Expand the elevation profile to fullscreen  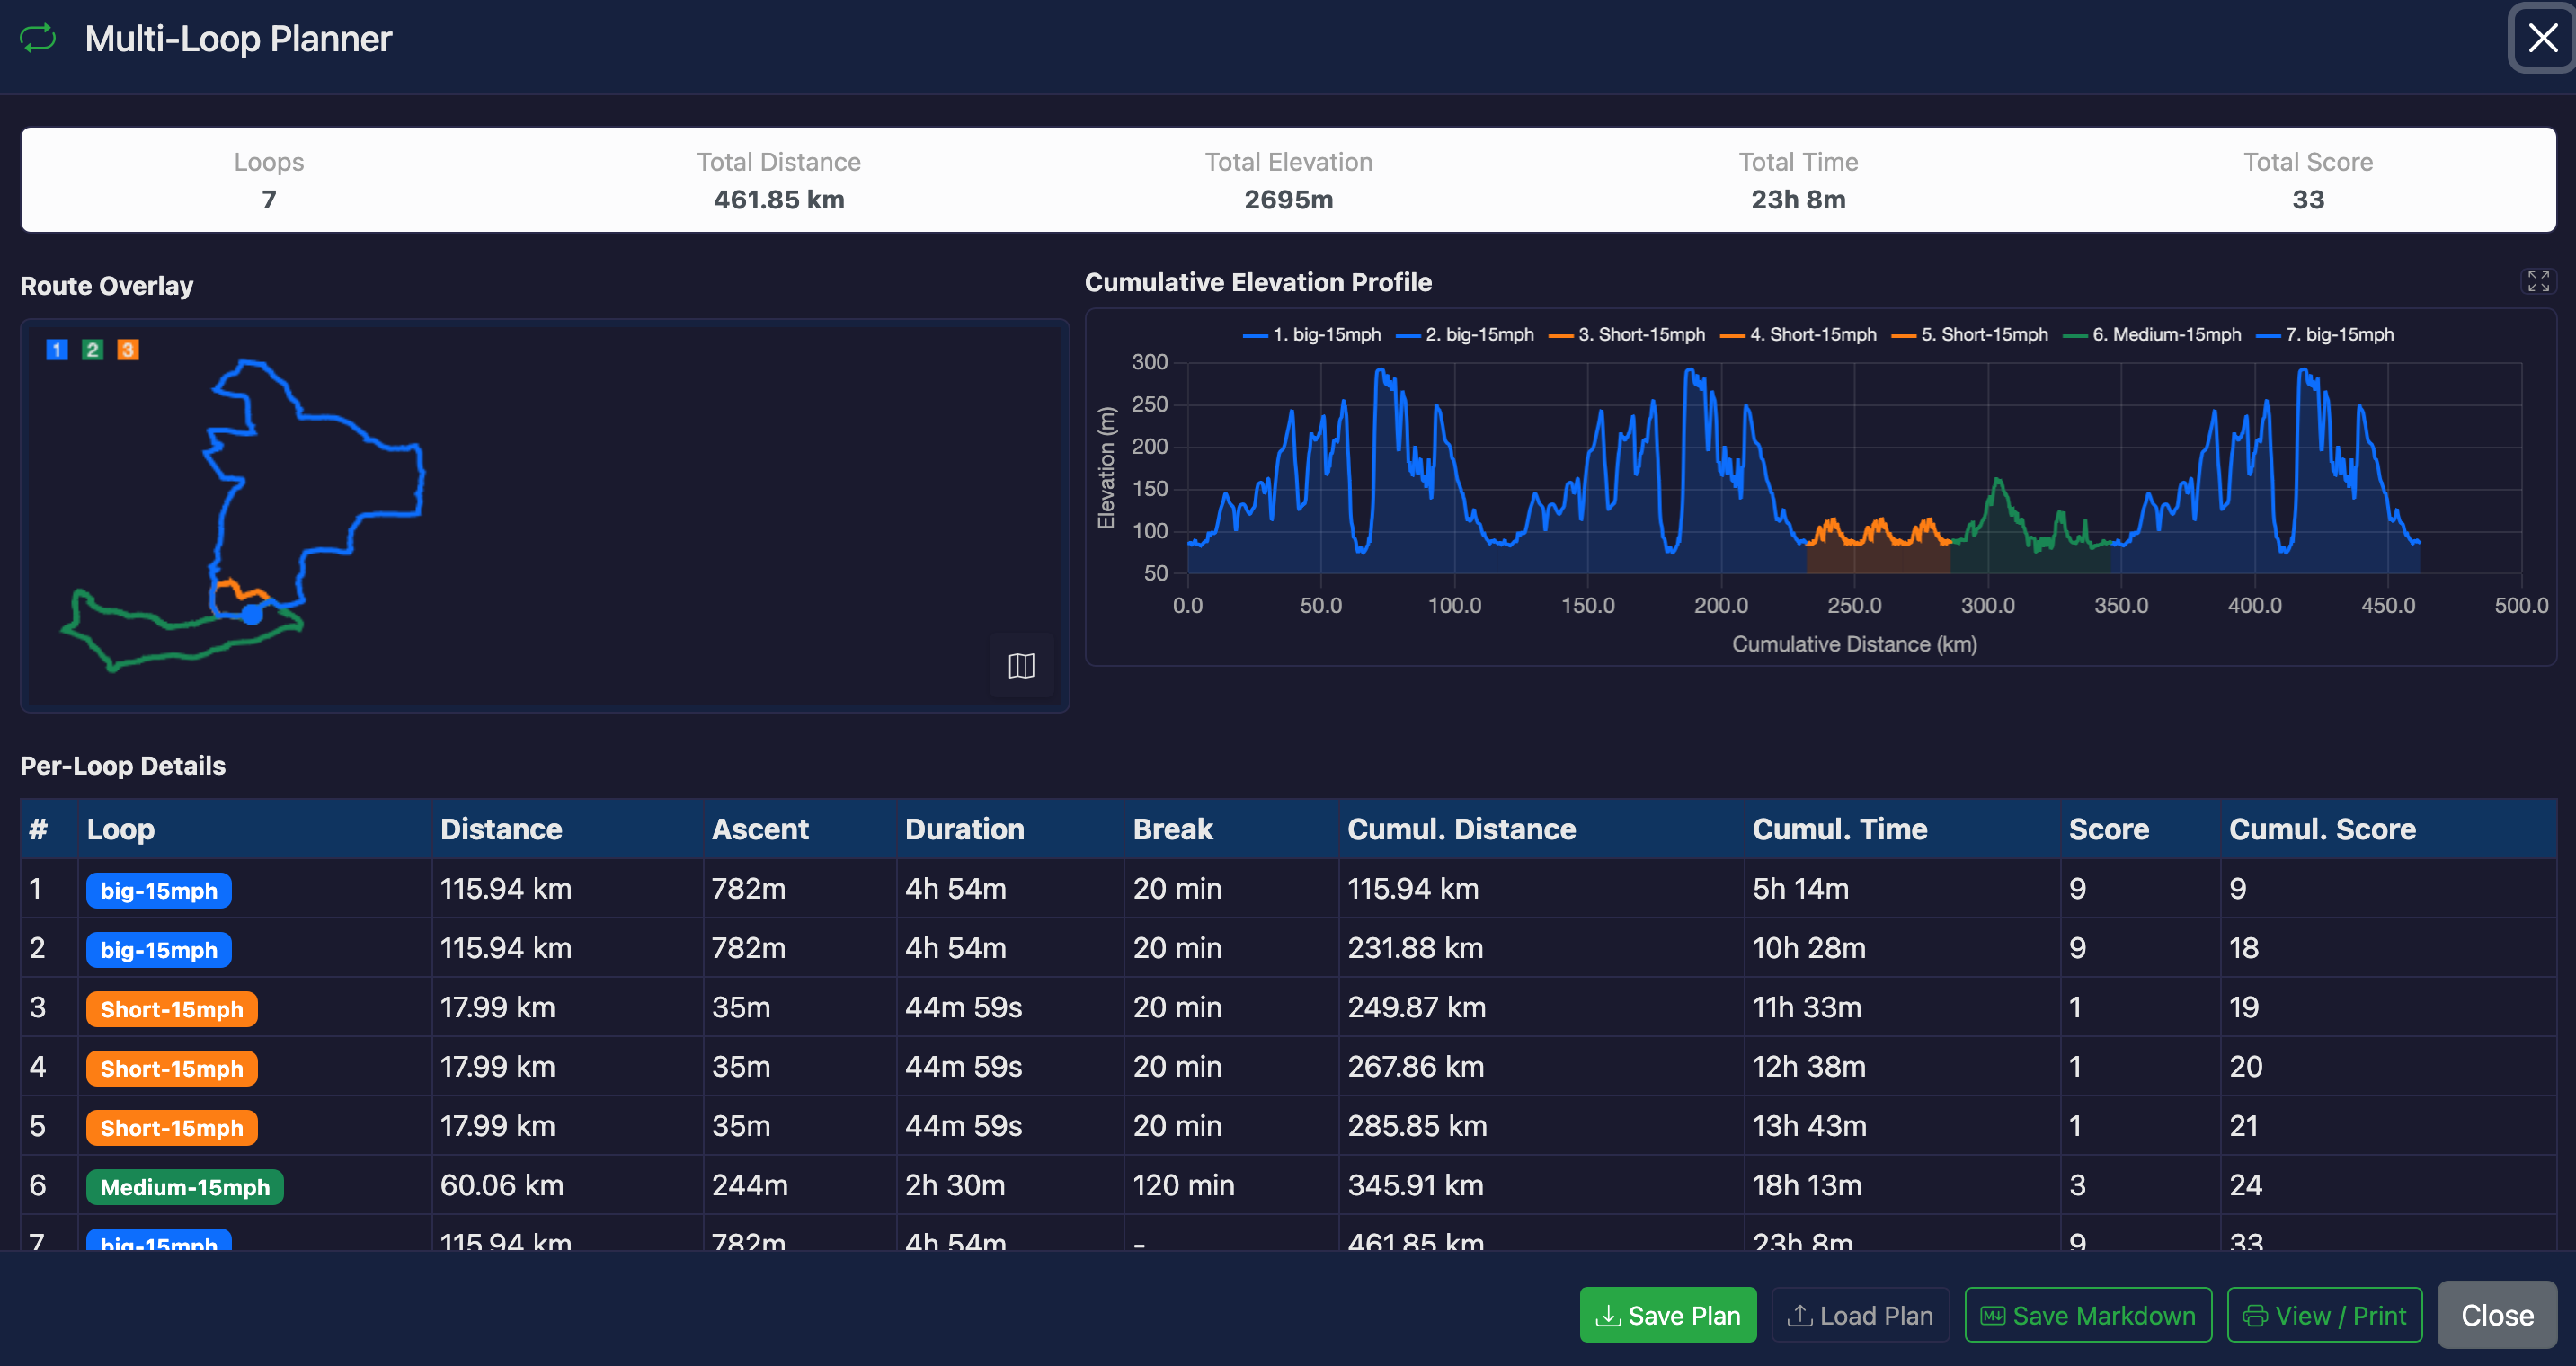(x=2538, y=281)
